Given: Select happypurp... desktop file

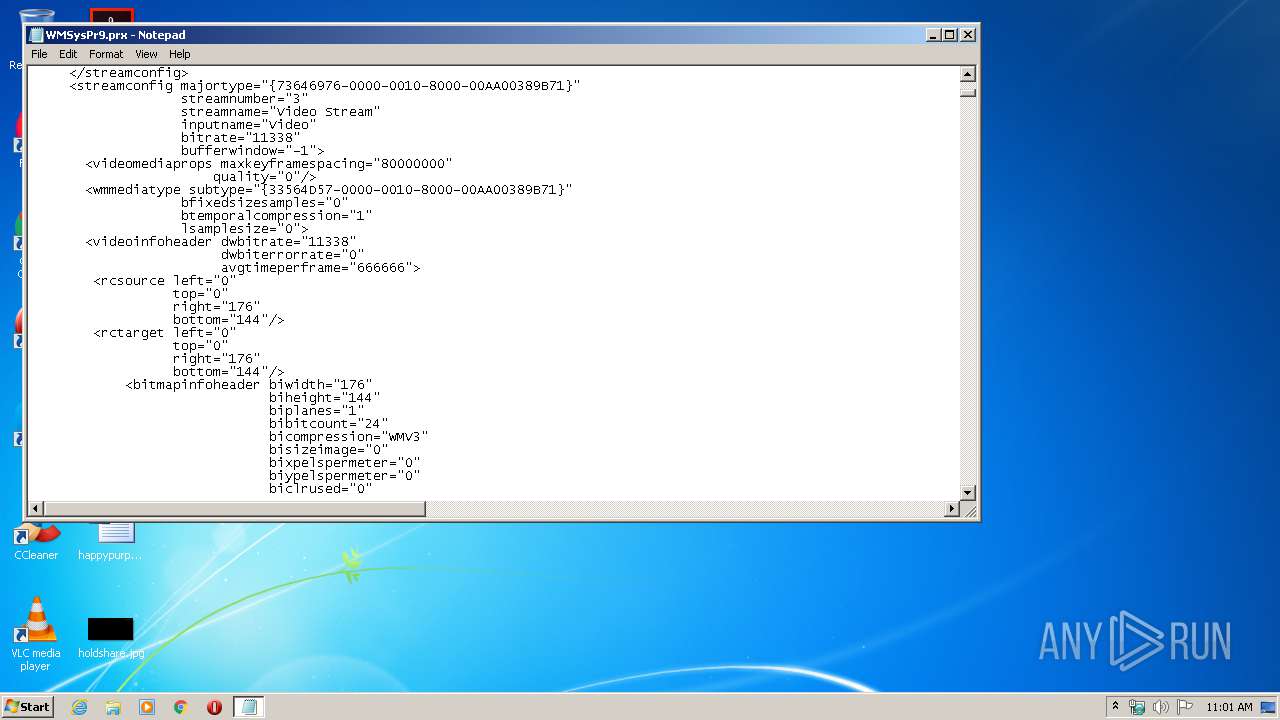Looking at the screenshot, I should coord(110,543).
